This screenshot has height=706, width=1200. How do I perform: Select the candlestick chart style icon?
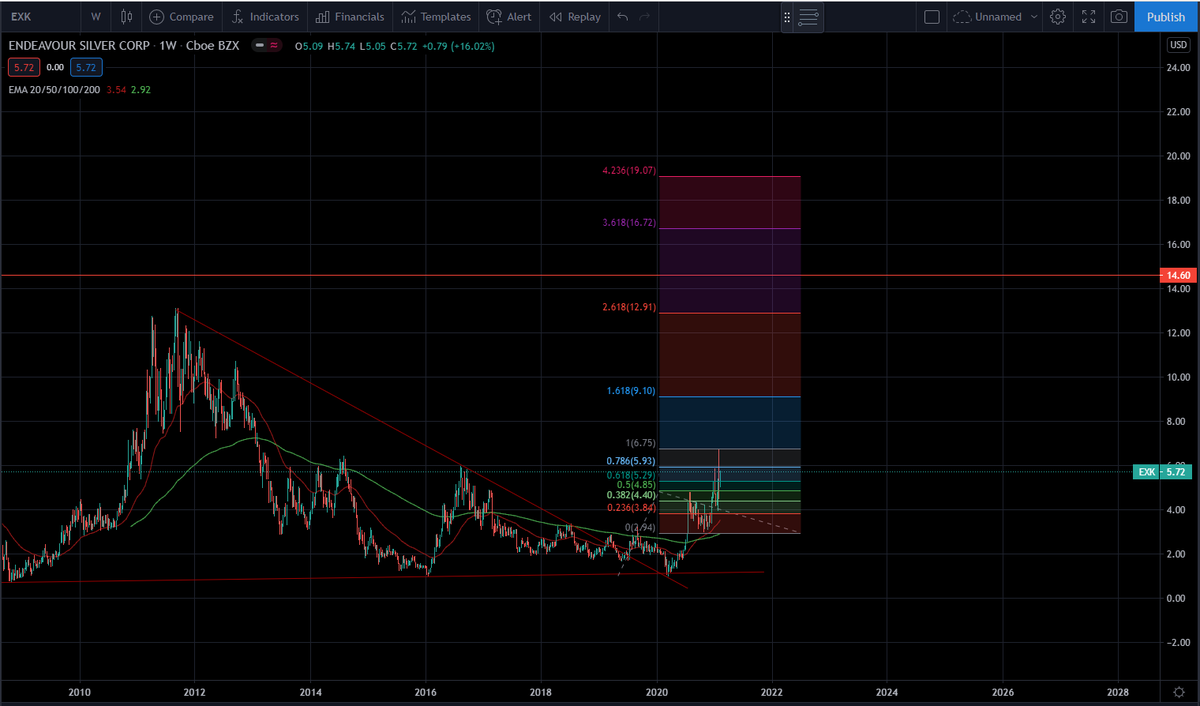tap(126, 16)
